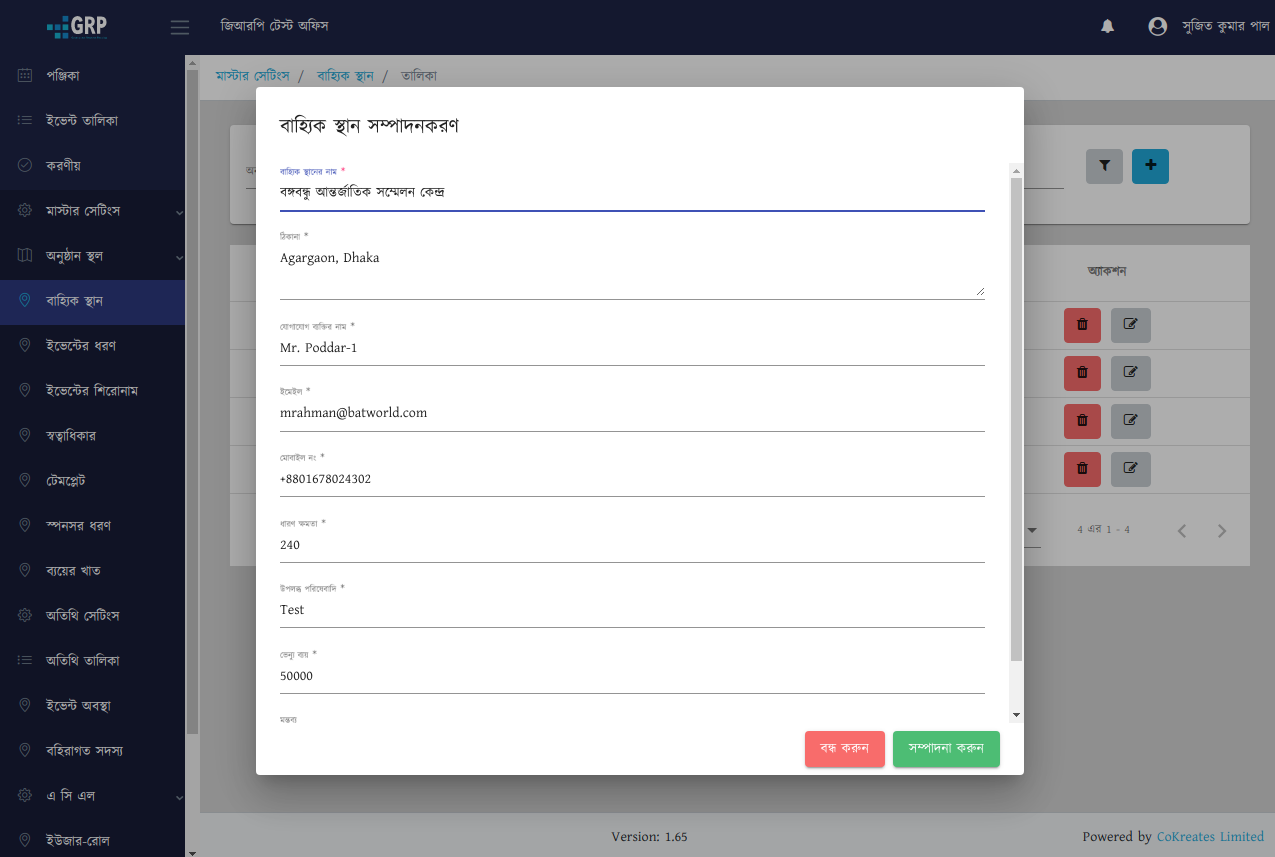Click the contact name field Mr. Poddar-1
The width and height of the screenshot is (1275, 857).
(632, 348)
